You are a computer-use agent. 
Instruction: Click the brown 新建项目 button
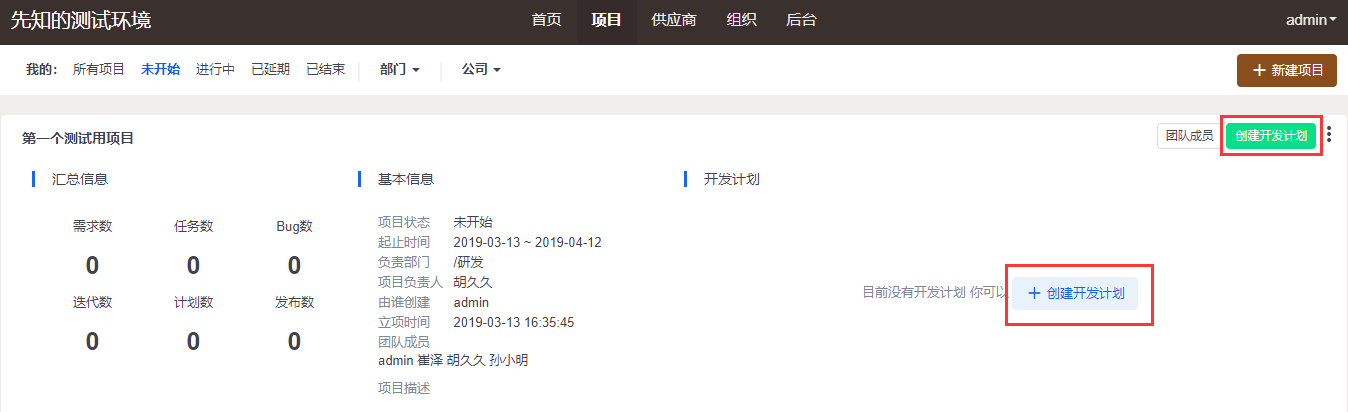click(1287, 70)
